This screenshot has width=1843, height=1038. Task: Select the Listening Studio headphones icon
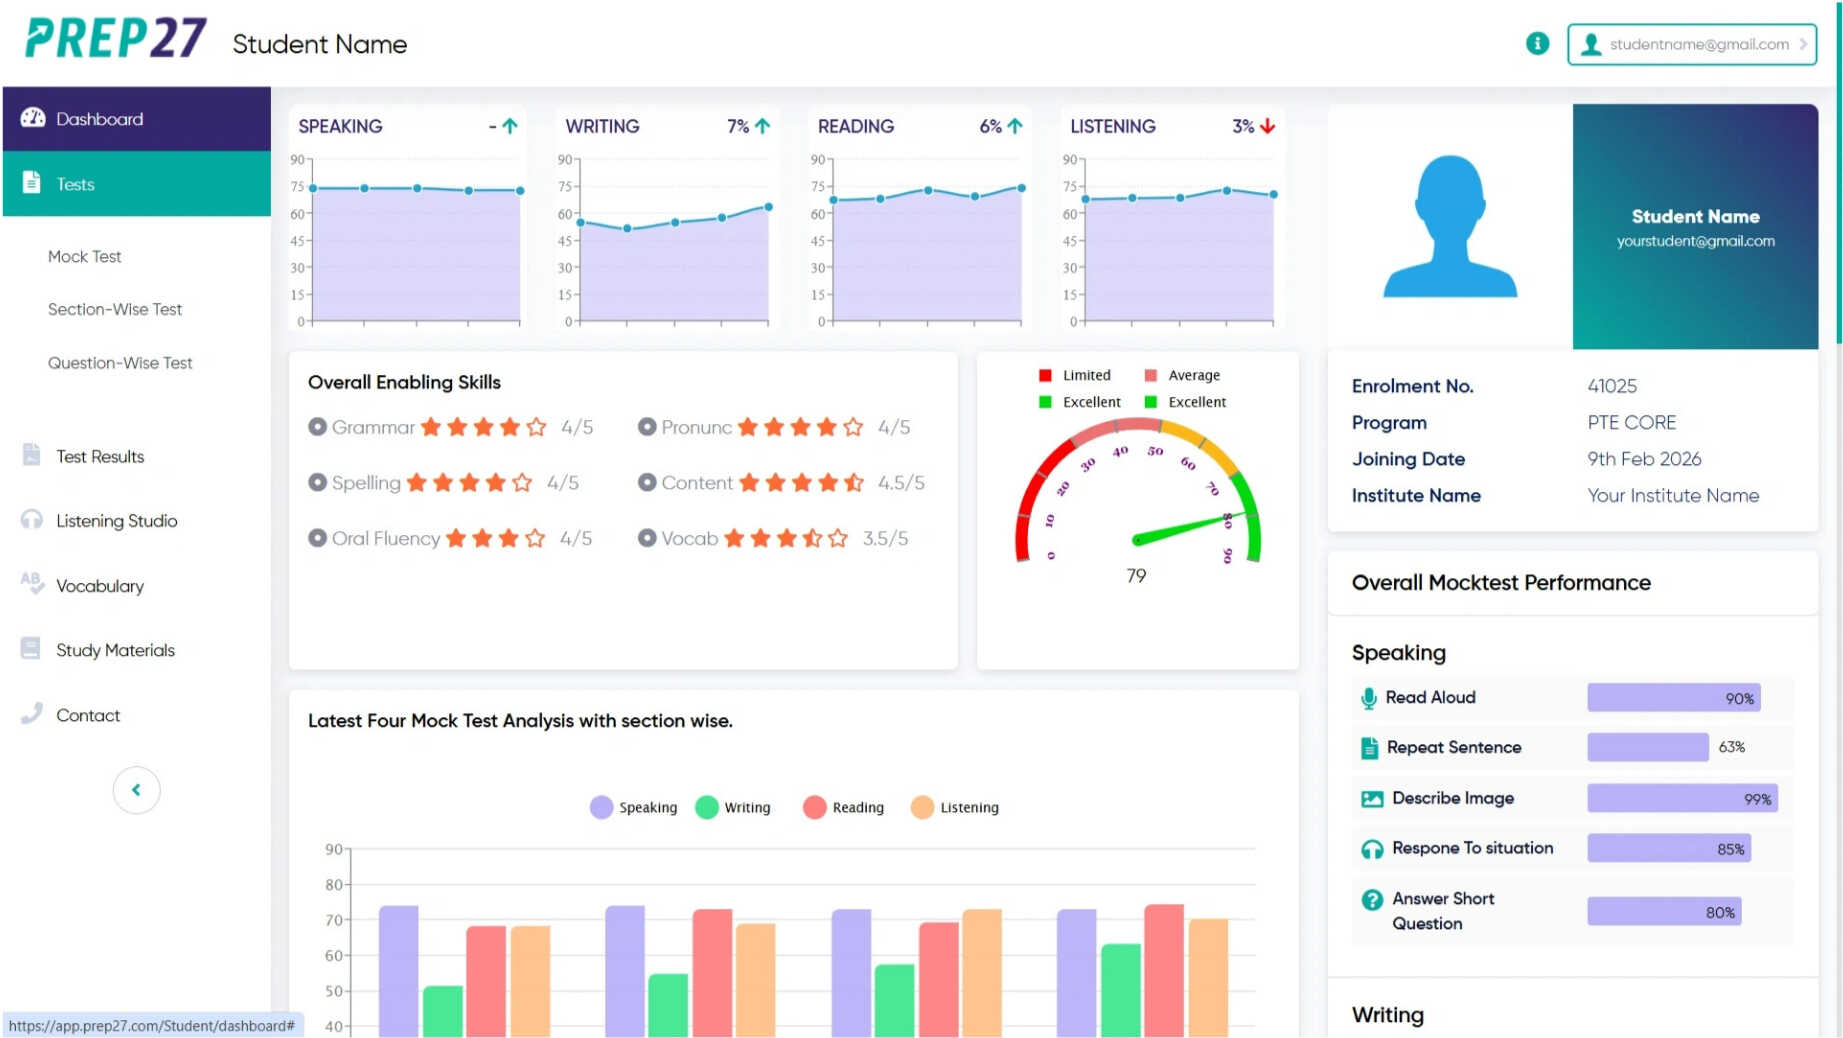tap(31, 520)
